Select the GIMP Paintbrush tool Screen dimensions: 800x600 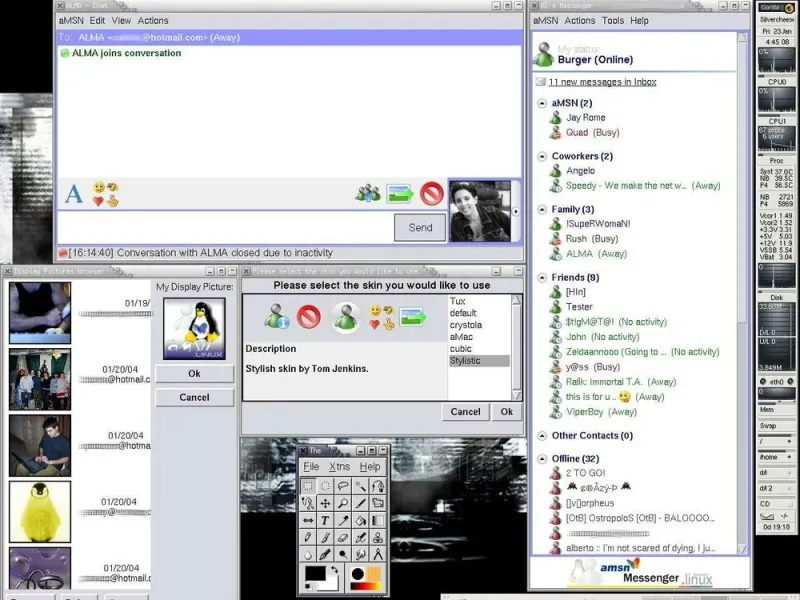pos(325,537)
